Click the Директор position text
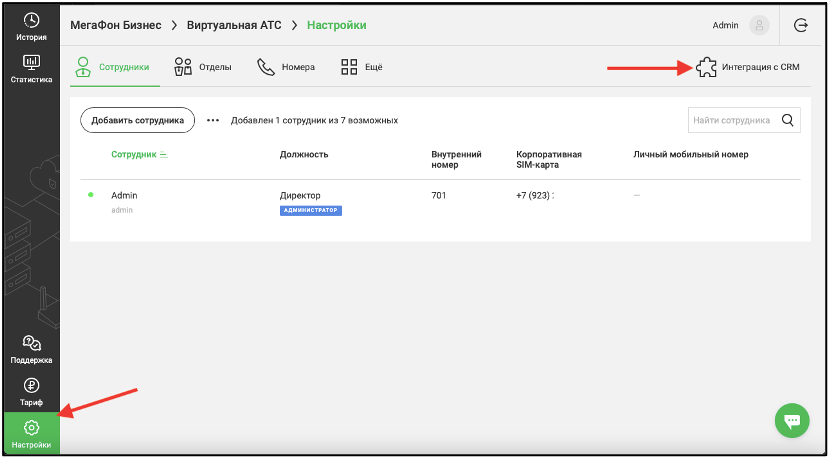Viewport: 829px width, 458px height. point(300,196)
